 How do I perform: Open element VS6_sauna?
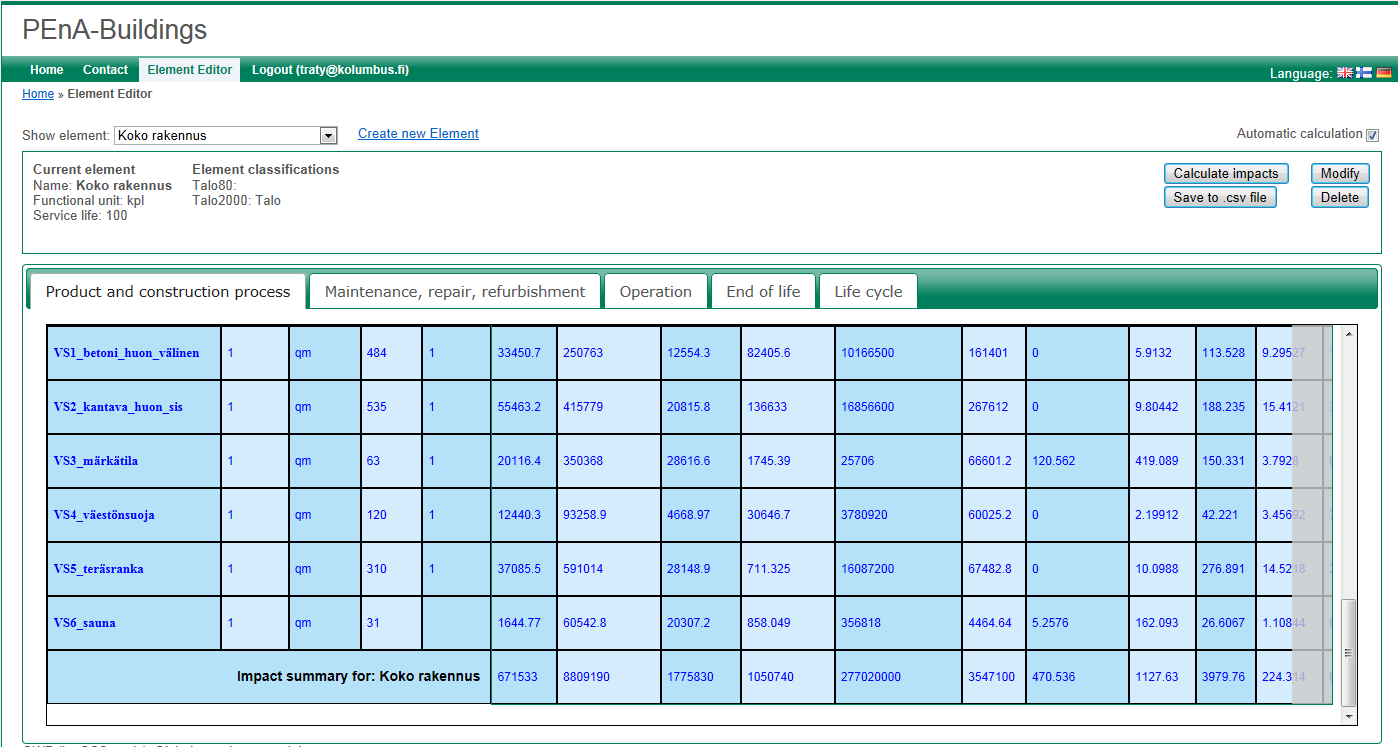tap(85, 623)
